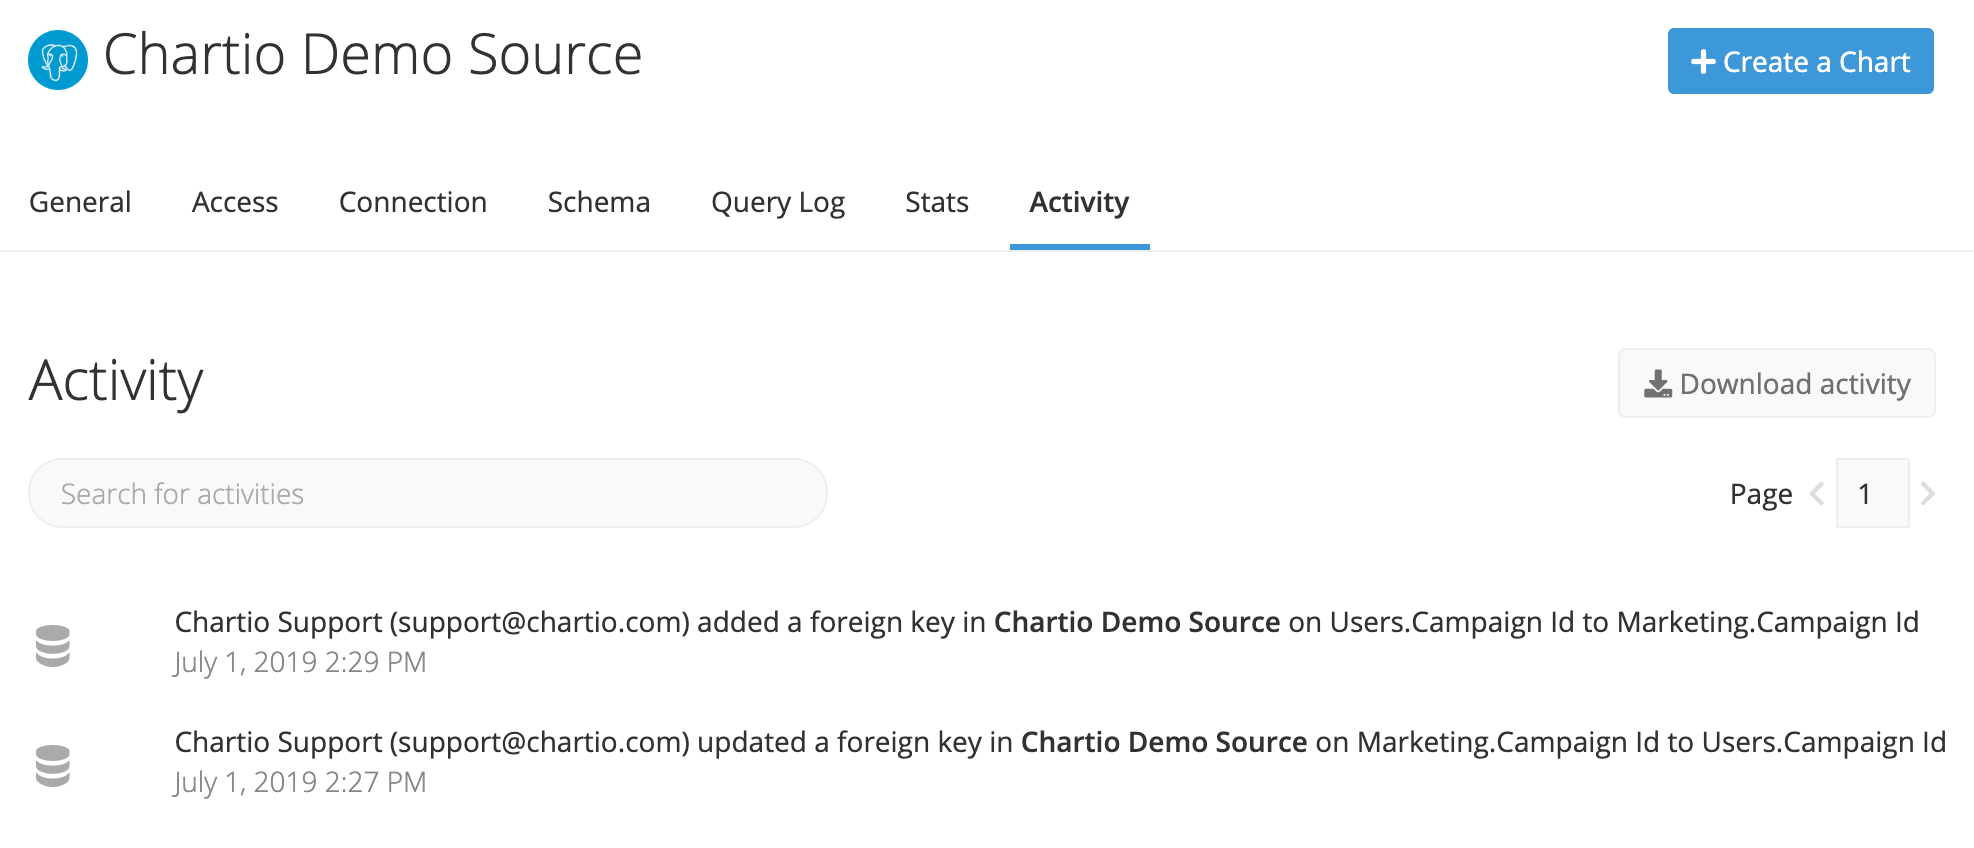Open the Connection tab

coord(413,202)
